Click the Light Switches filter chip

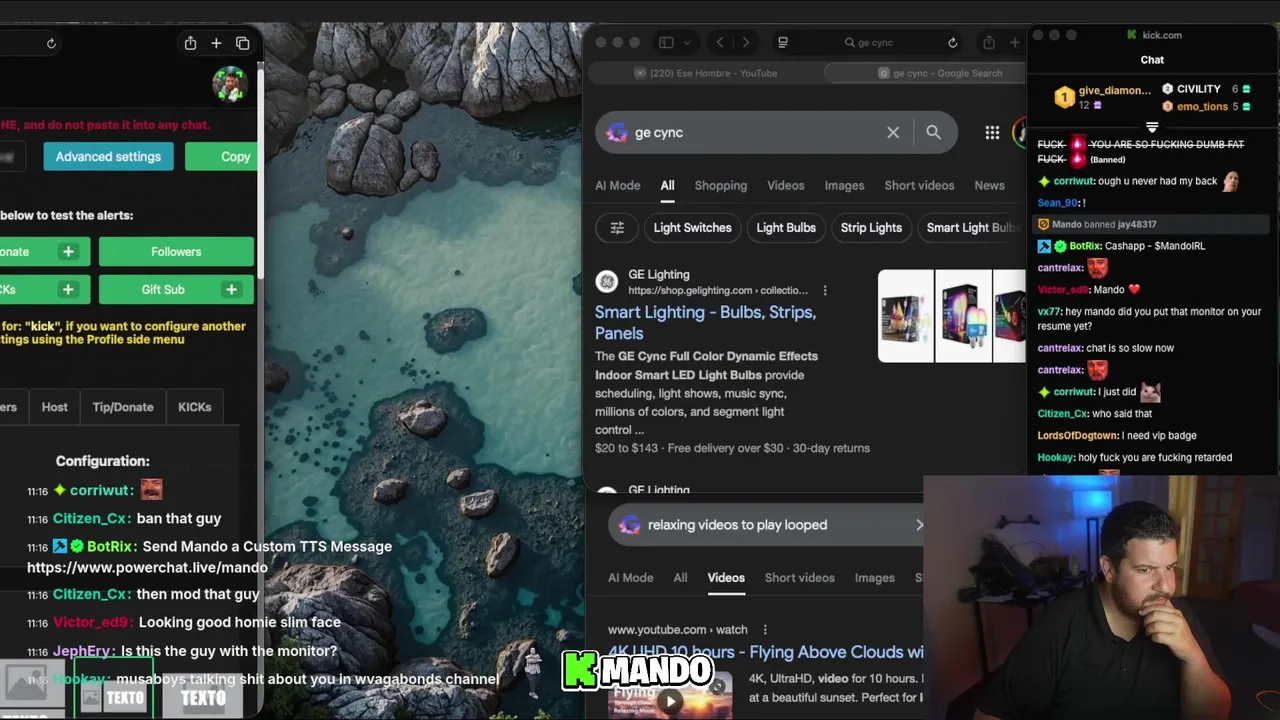click(x=692, y=228)
